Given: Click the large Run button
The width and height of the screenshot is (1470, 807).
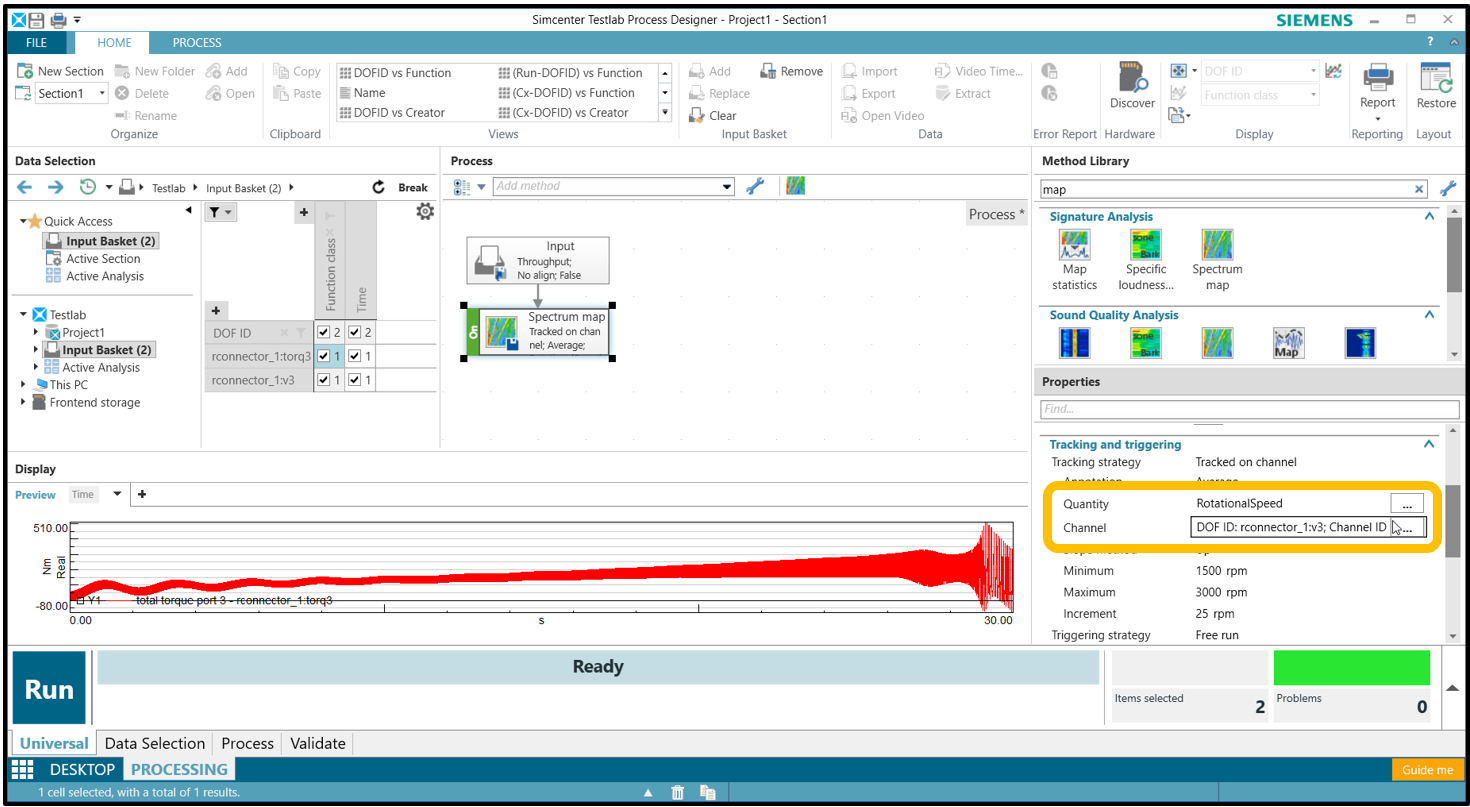Looking at the screenshot, I should click(x=49, y=689).
